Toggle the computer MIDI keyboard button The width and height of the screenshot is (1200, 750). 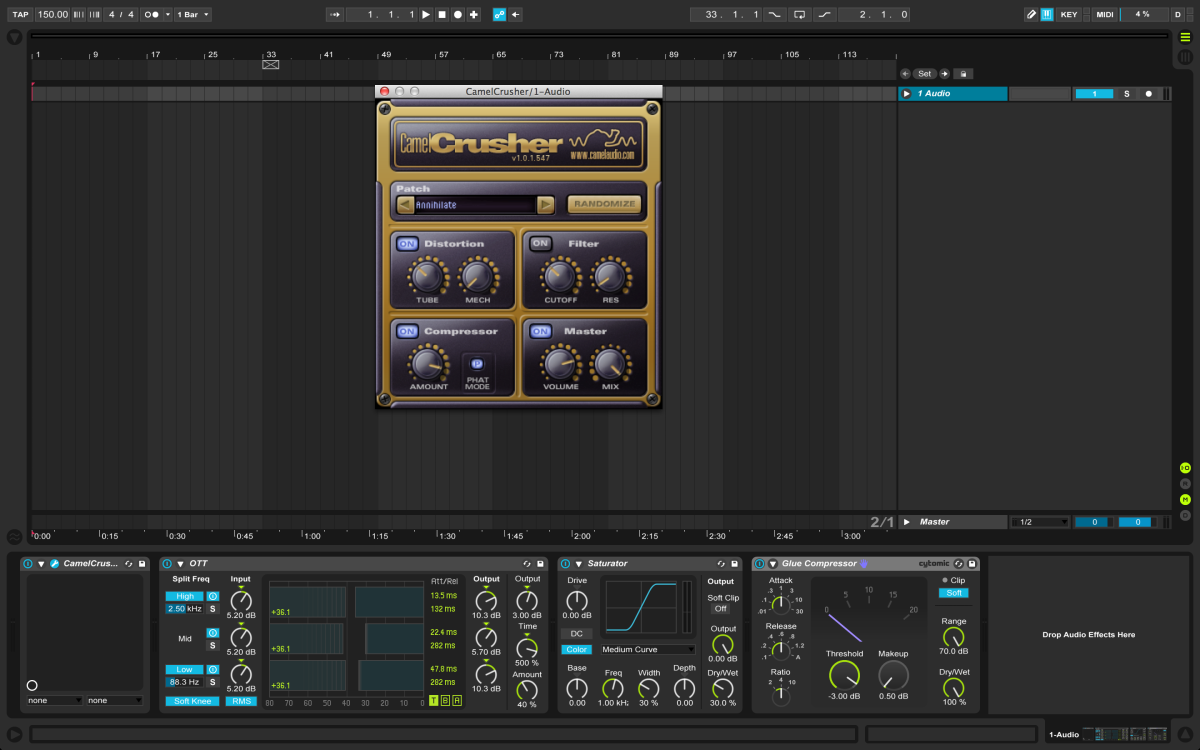click(x=1047, y=15)
